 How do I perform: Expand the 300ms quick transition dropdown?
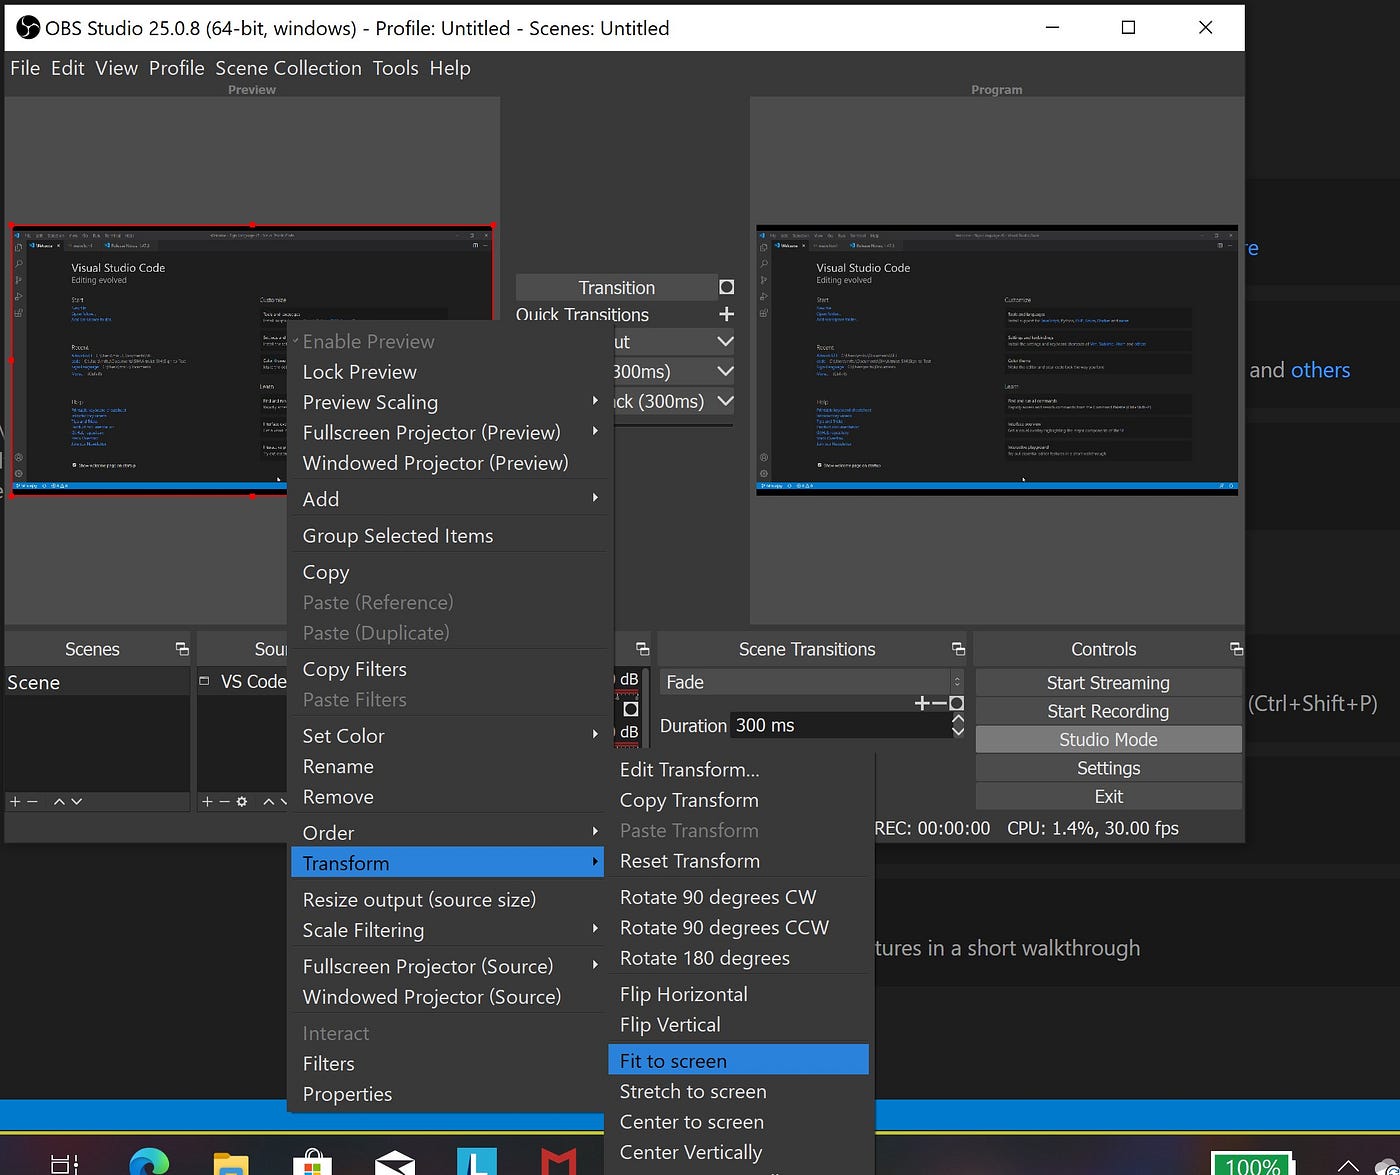coord(725,371)
